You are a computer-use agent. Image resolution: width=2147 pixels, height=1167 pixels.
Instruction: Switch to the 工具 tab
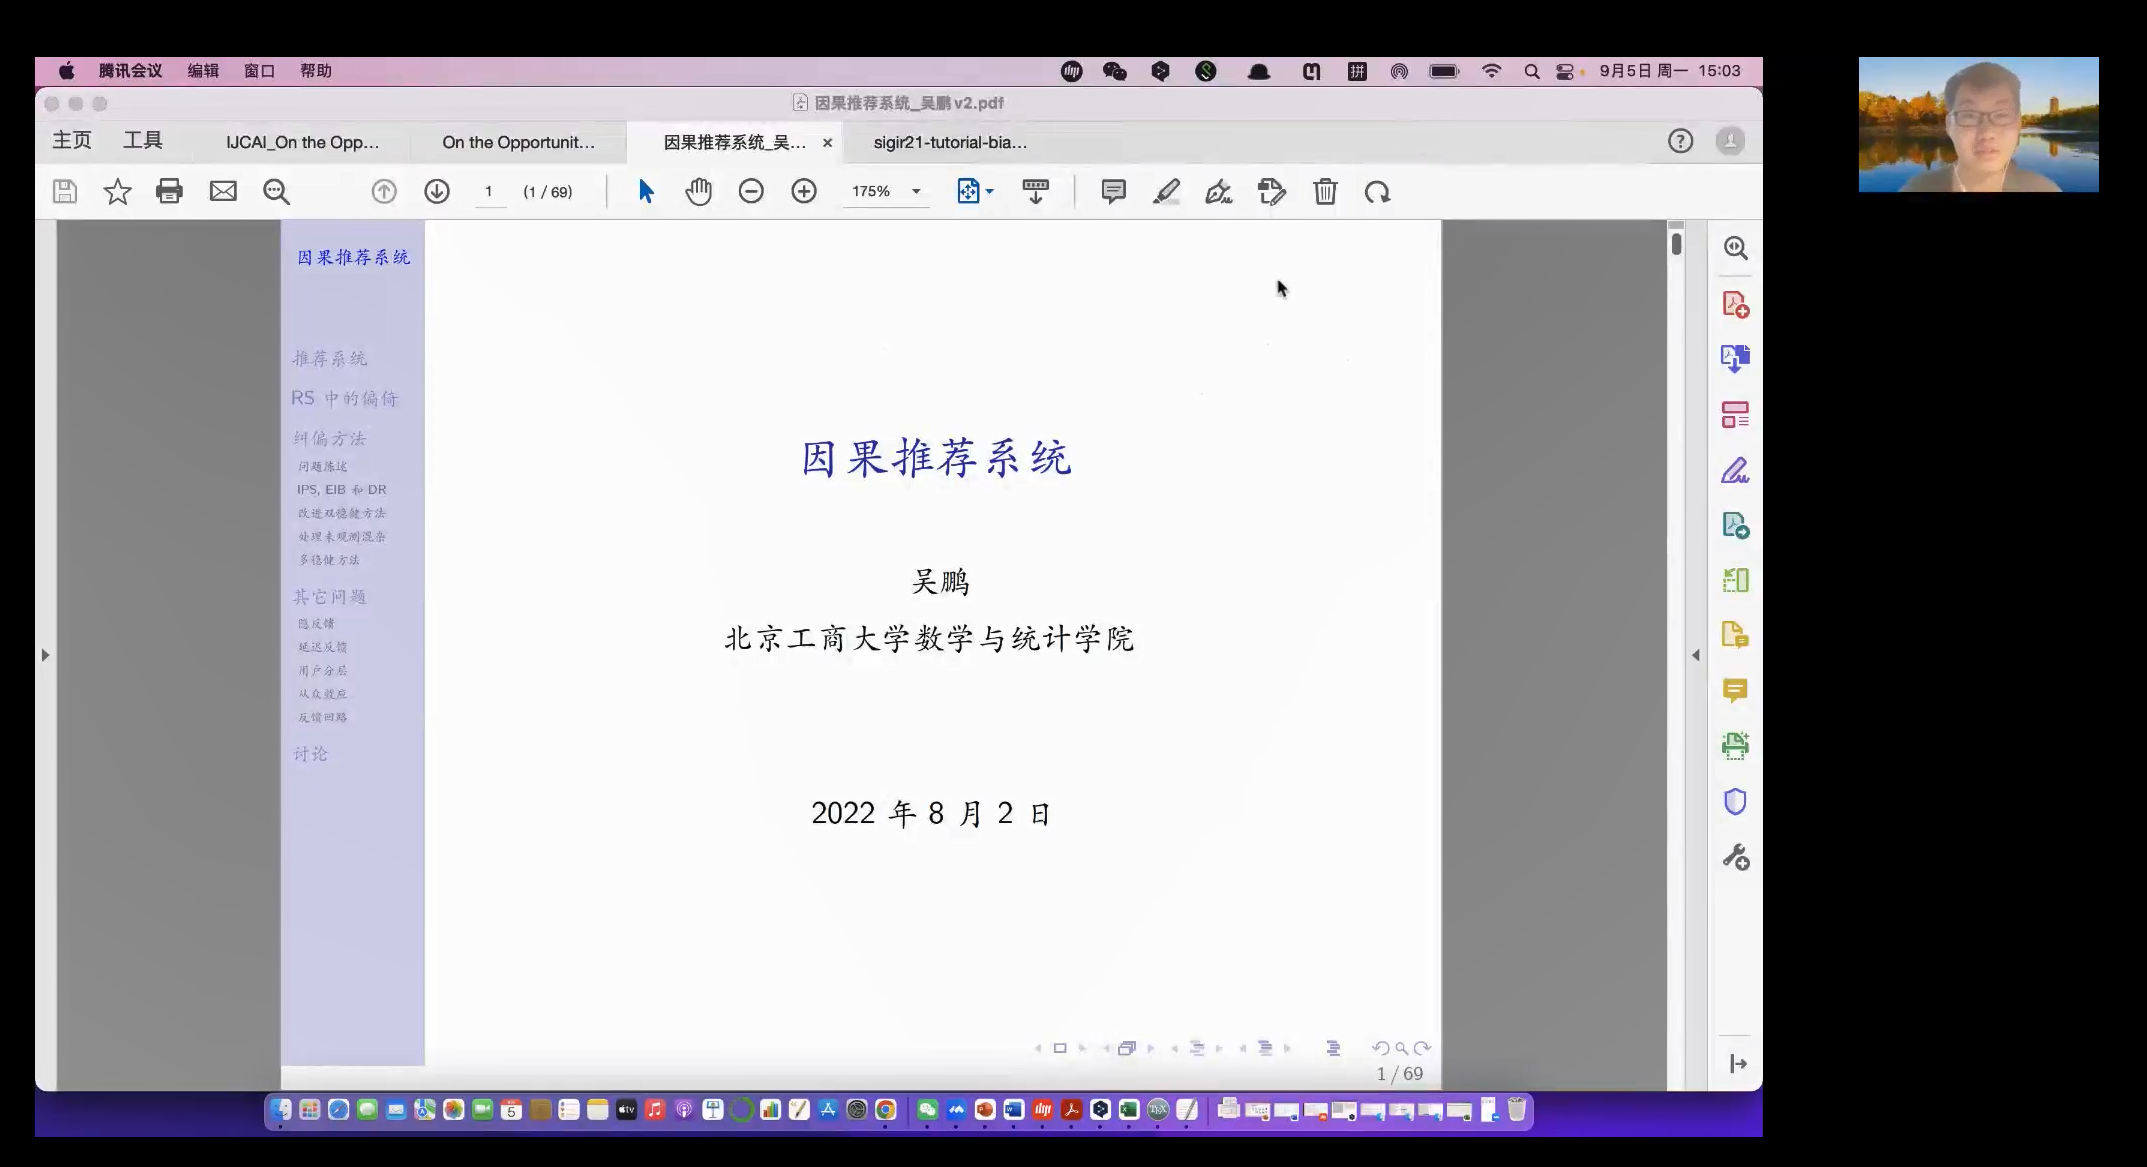[143, 140]
